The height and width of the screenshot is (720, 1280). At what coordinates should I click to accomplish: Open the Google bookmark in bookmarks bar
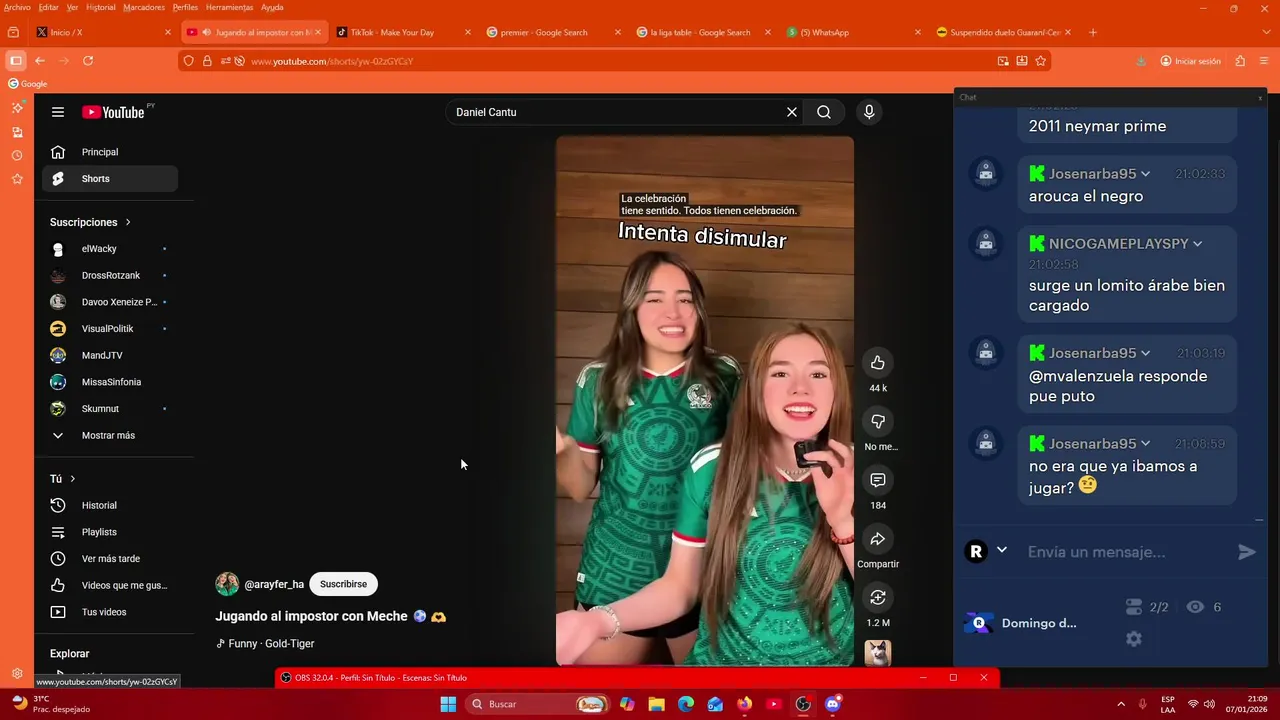(x=27, y=84)
